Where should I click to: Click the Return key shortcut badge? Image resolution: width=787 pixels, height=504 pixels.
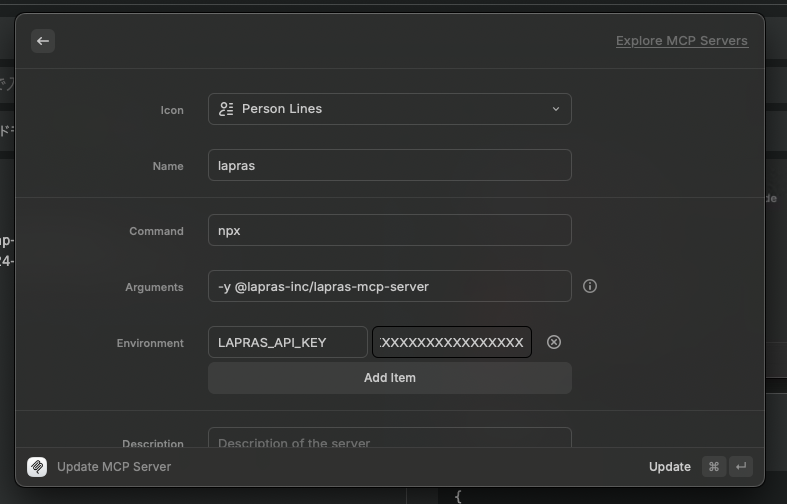[x=740, y=467]
